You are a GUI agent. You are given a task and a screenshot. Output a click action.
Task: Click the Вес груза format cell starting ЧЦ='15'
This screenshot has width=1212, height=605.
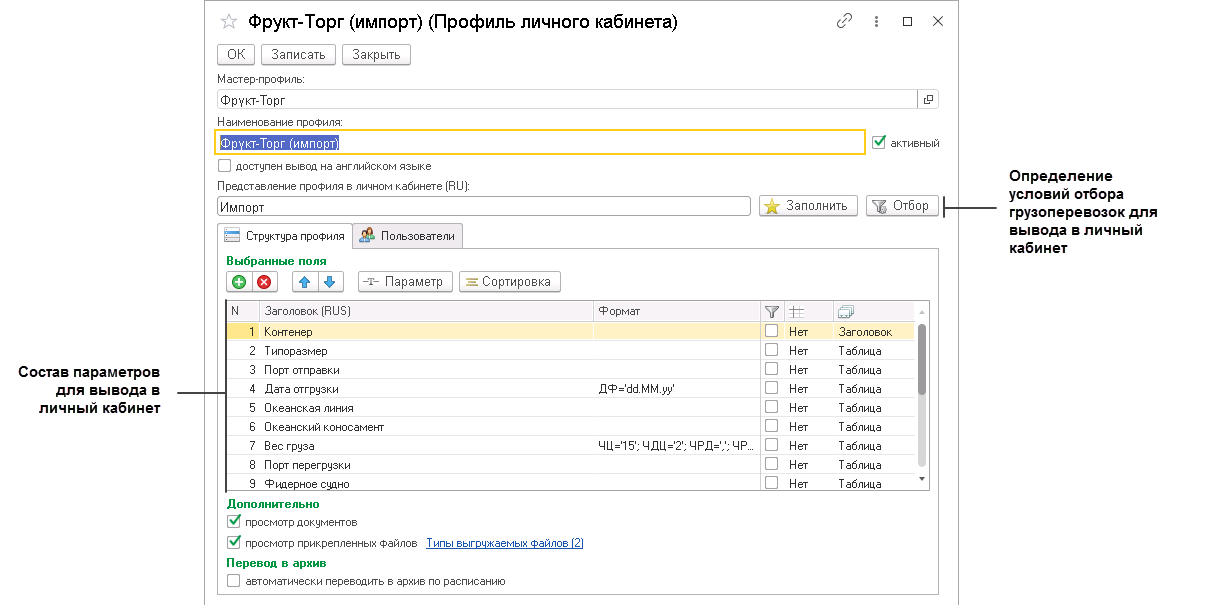click(677, 445)
